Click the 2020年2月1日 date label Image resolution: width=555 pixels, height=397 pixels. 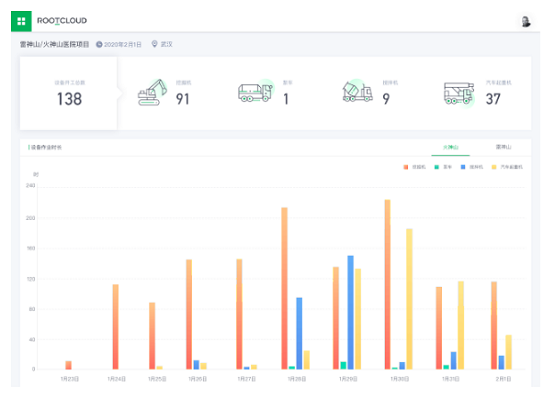[x=122, y=44]
